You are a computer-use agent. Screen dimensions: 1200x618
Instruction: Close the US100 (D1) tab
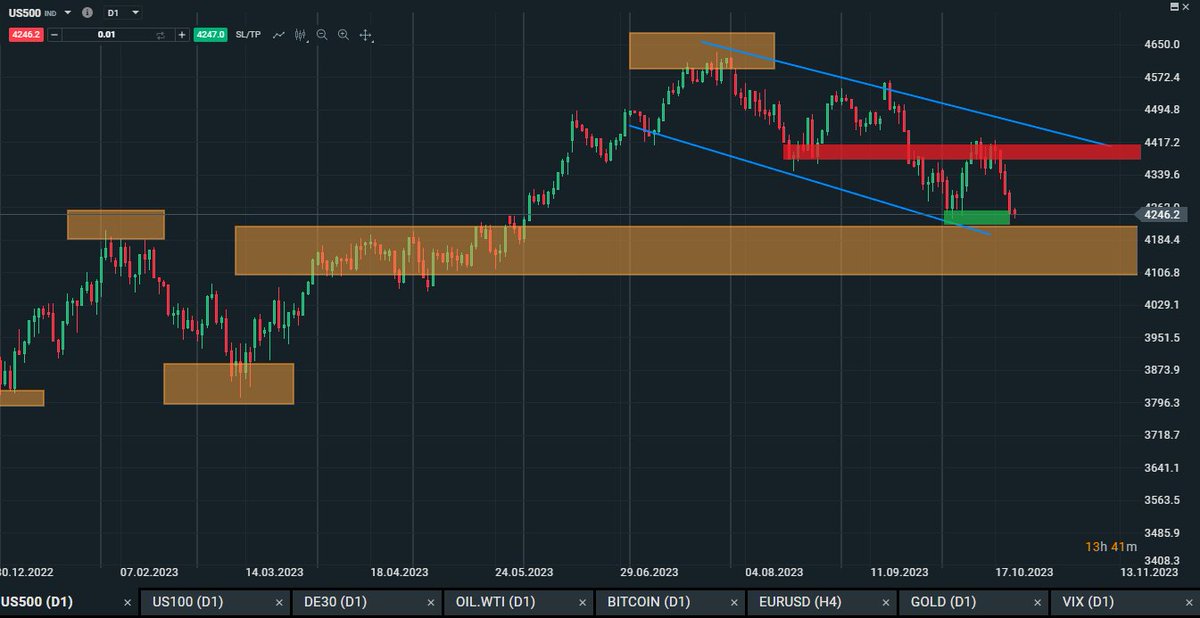(x=278, y=603)
